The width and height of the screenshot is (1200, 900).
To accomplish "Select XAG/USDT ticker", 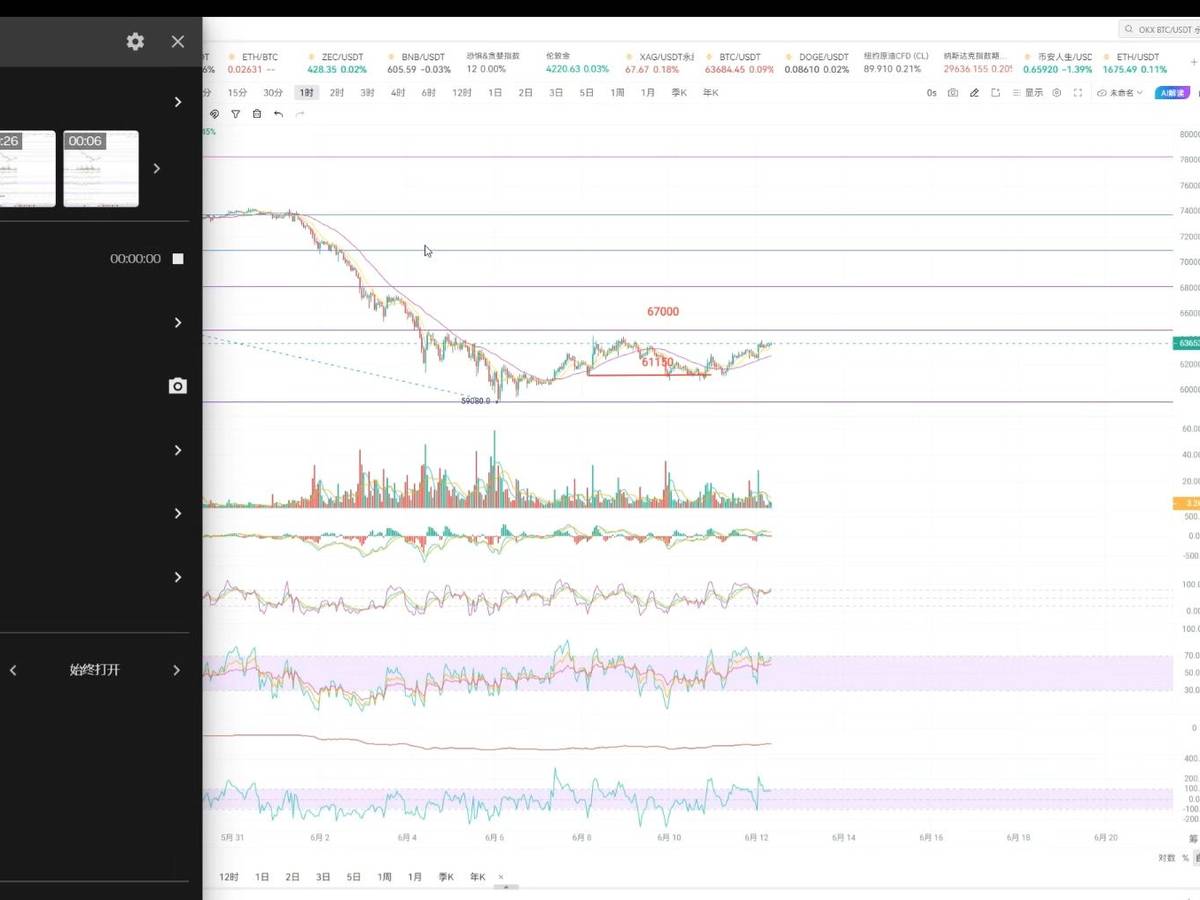I will click(x=659, y=63).
